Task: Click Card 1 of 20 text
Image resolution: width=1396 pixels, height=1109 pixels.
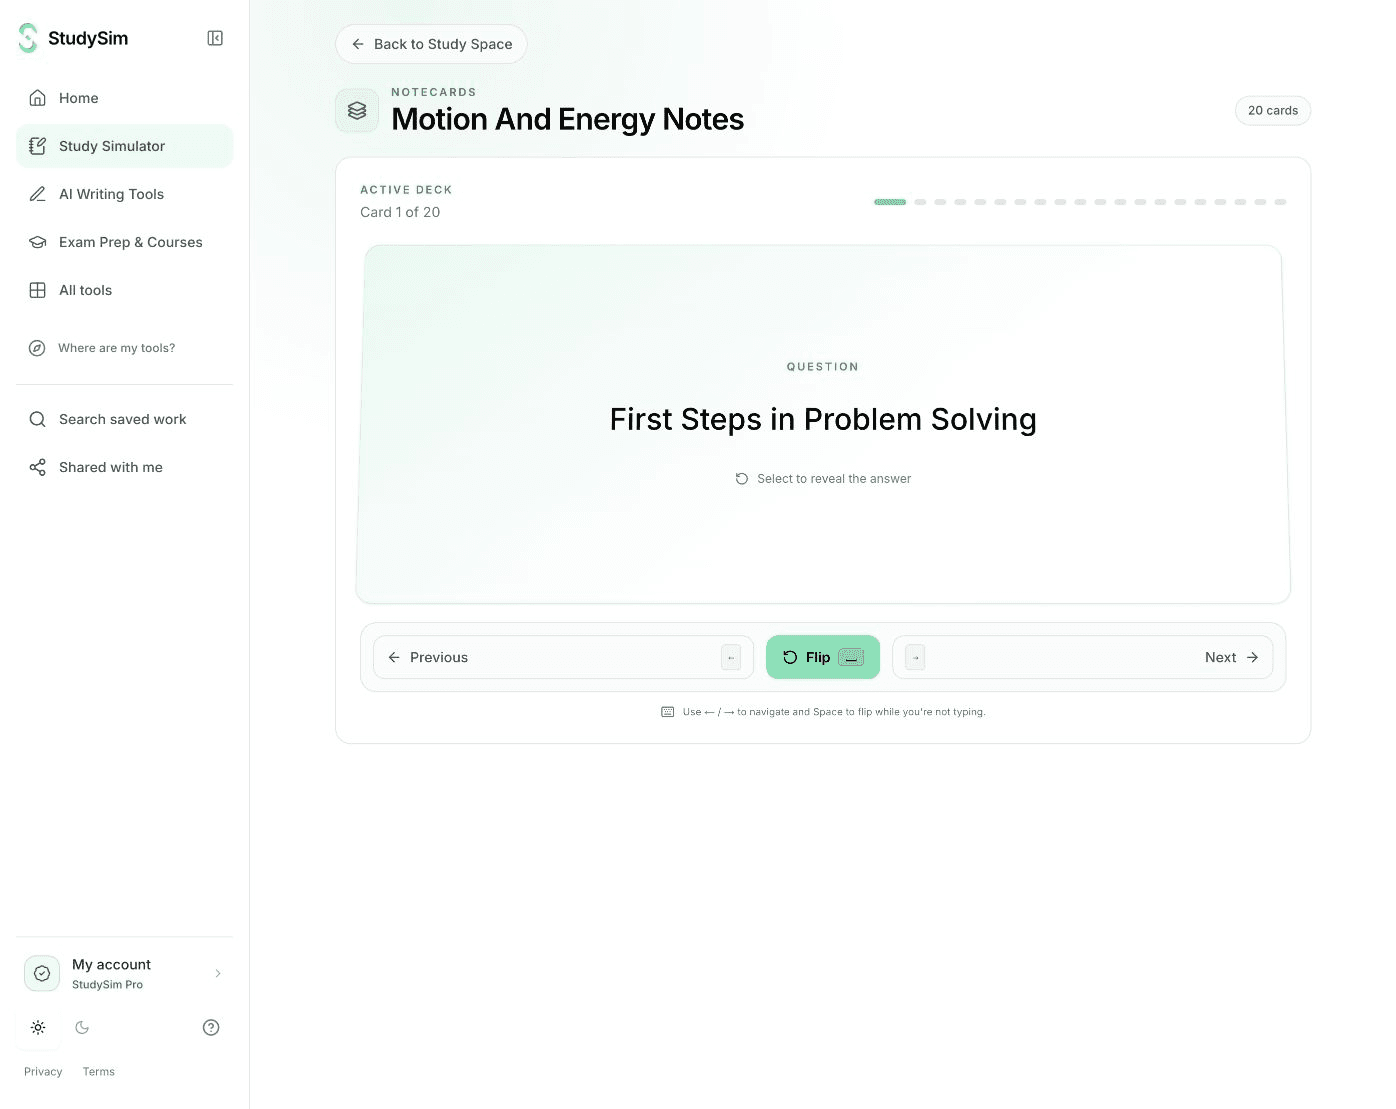Action: (x=400, y=212)
